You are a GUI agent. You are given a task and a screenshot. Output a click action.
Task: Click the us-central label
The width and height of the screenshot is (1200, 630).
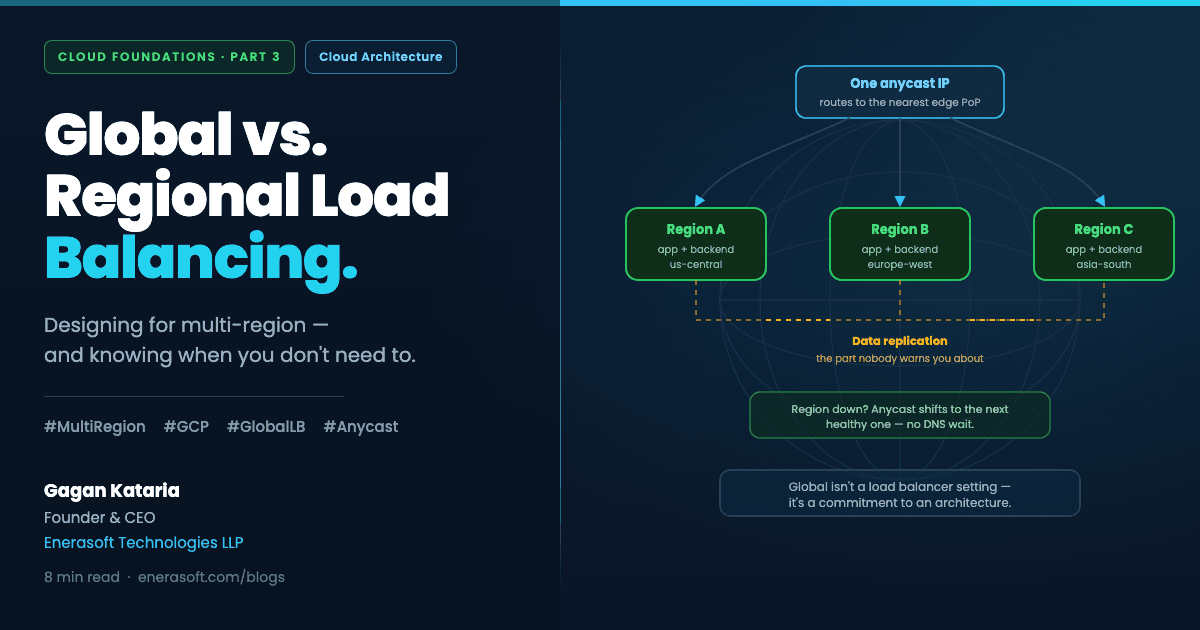pyautogui.click(x=696, y=266)
